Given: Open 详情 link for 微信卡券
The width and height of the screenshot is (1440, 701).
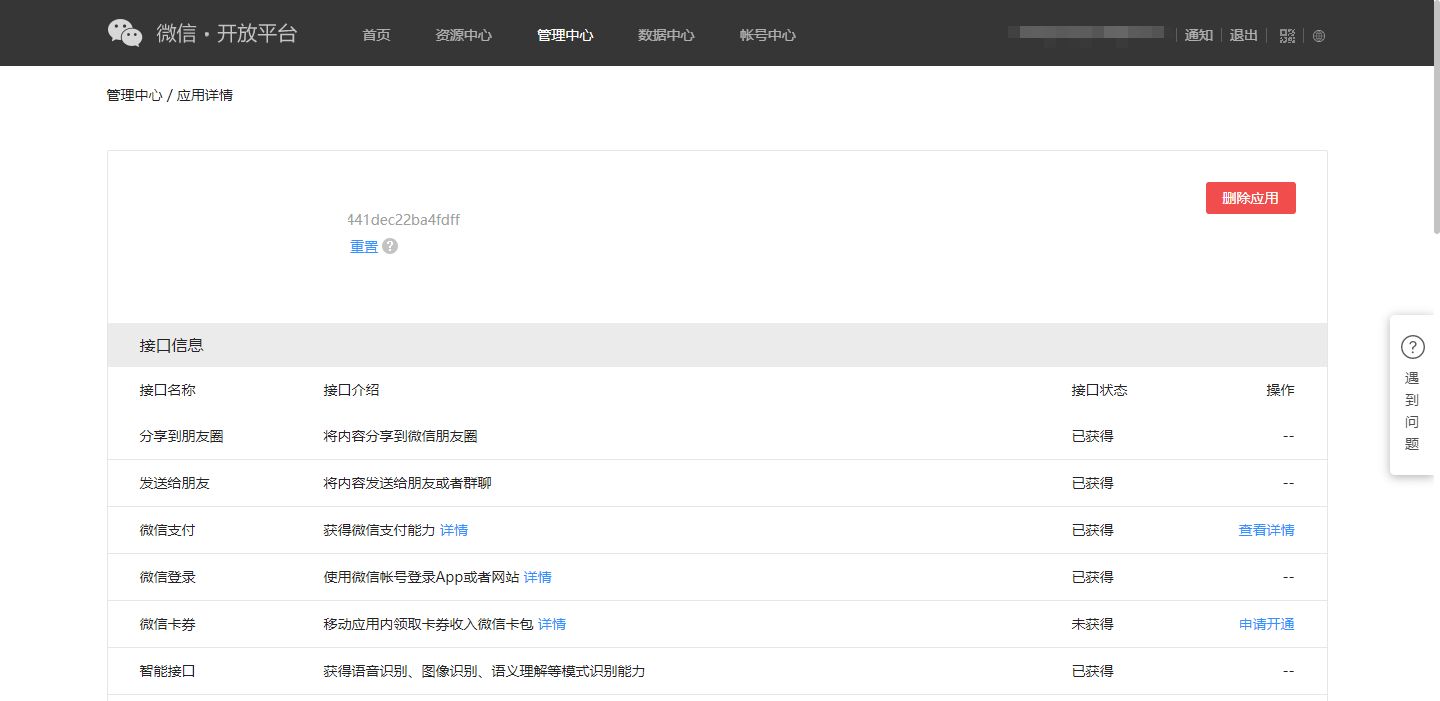Looking at the screenshot, I should [552, 624].
